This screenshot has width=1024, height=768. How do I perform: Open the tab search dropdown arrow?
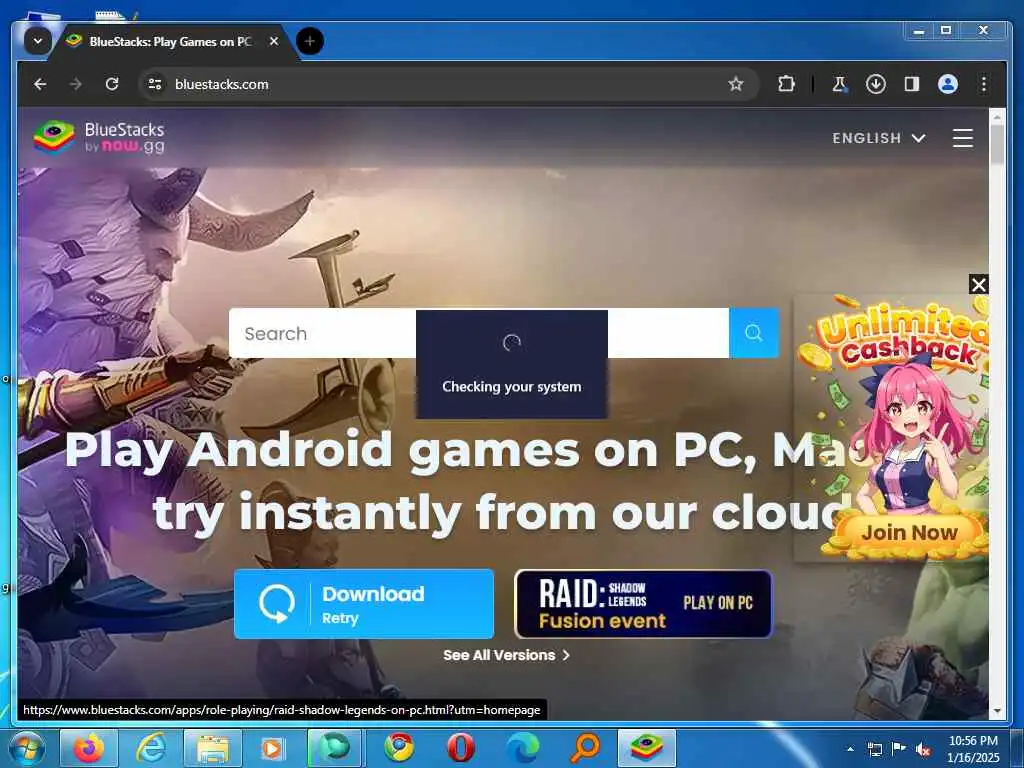(x=38, y=42)
